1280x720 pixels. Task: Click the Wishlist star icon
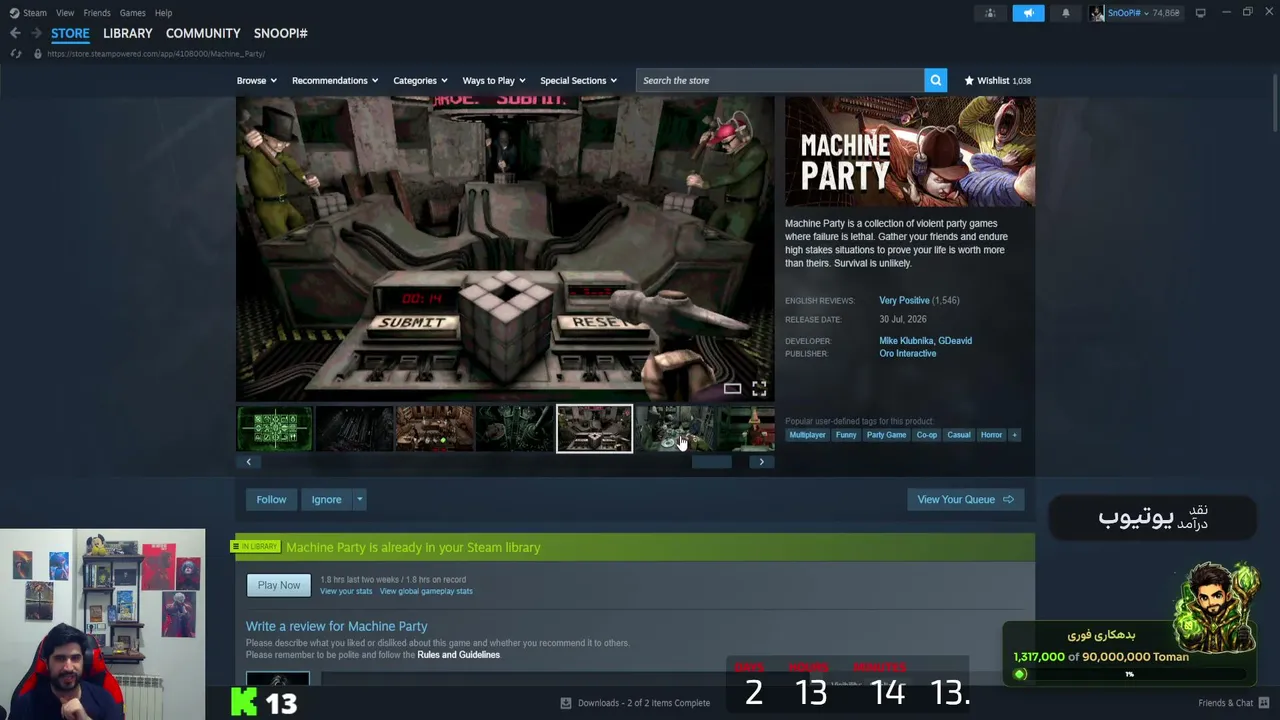point(969,80)
